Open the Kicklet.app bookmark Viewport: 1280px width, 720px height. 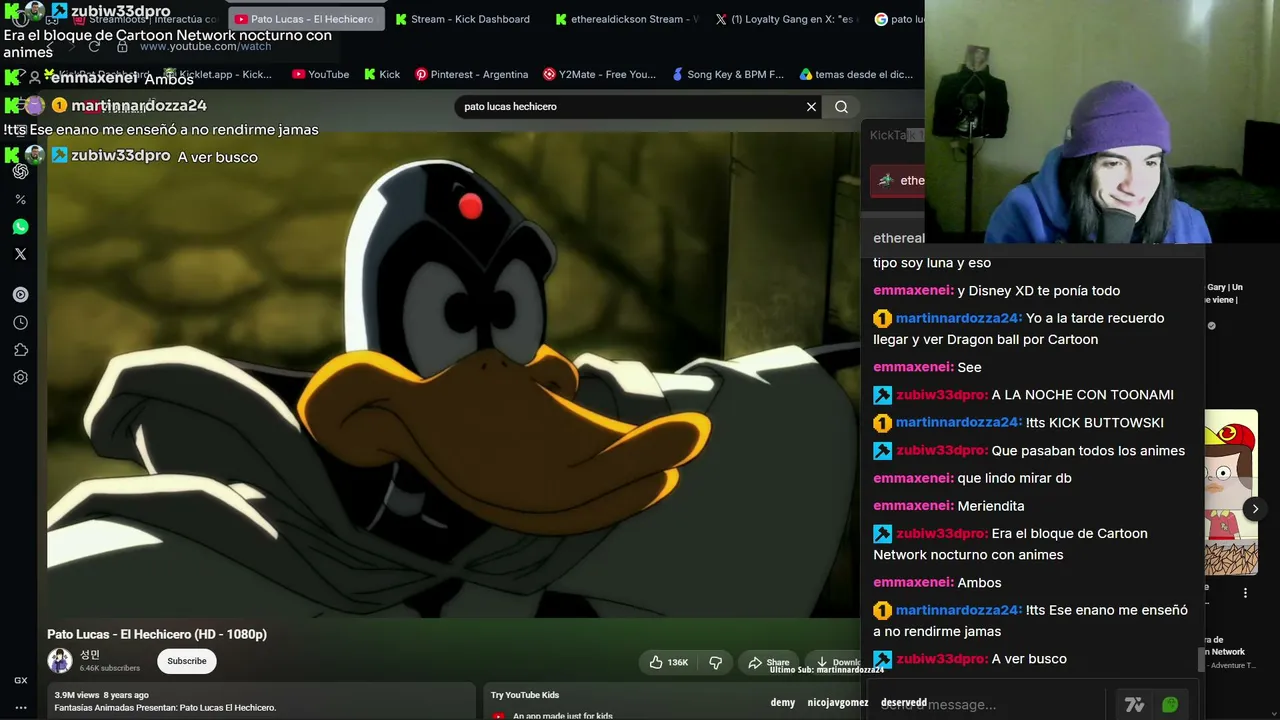[x=218, y=74]
